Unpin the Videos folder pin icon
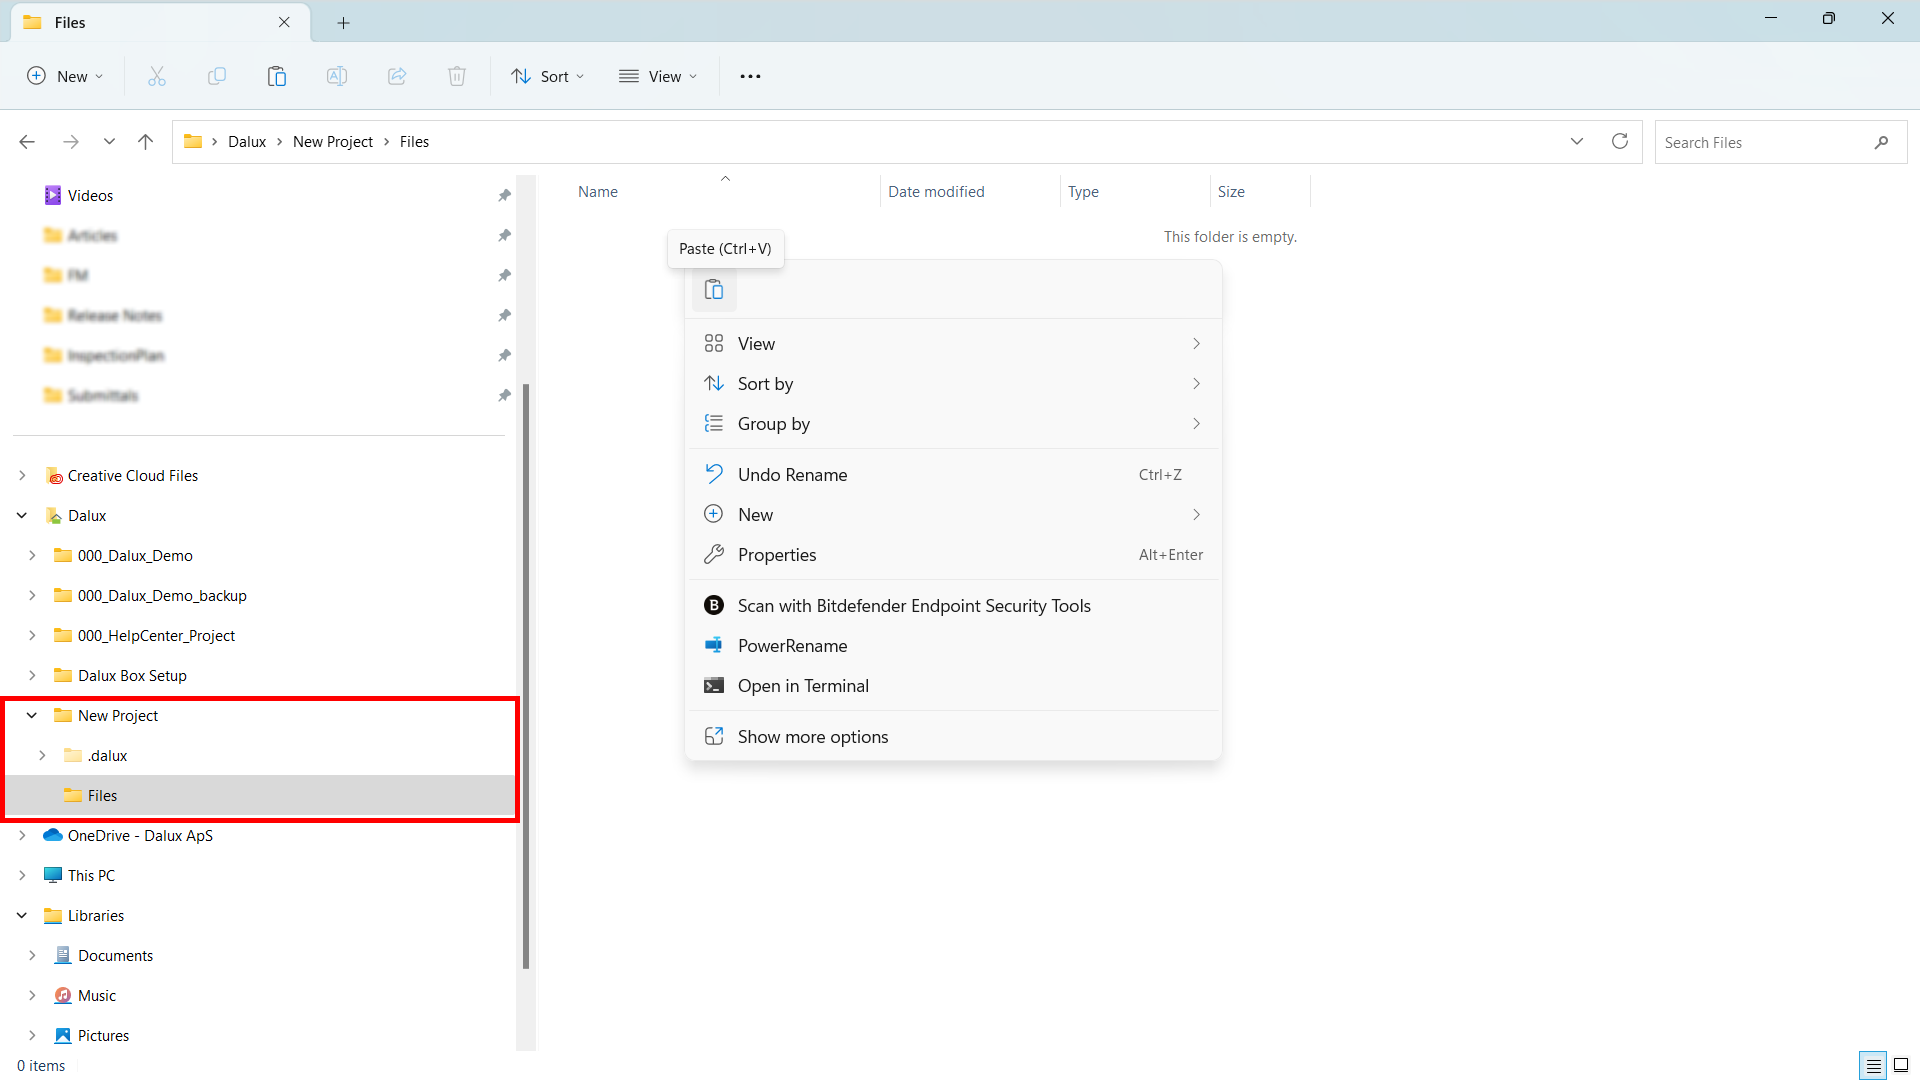The height and width of the screenshot is (1080, 1920). pos(504,196)
